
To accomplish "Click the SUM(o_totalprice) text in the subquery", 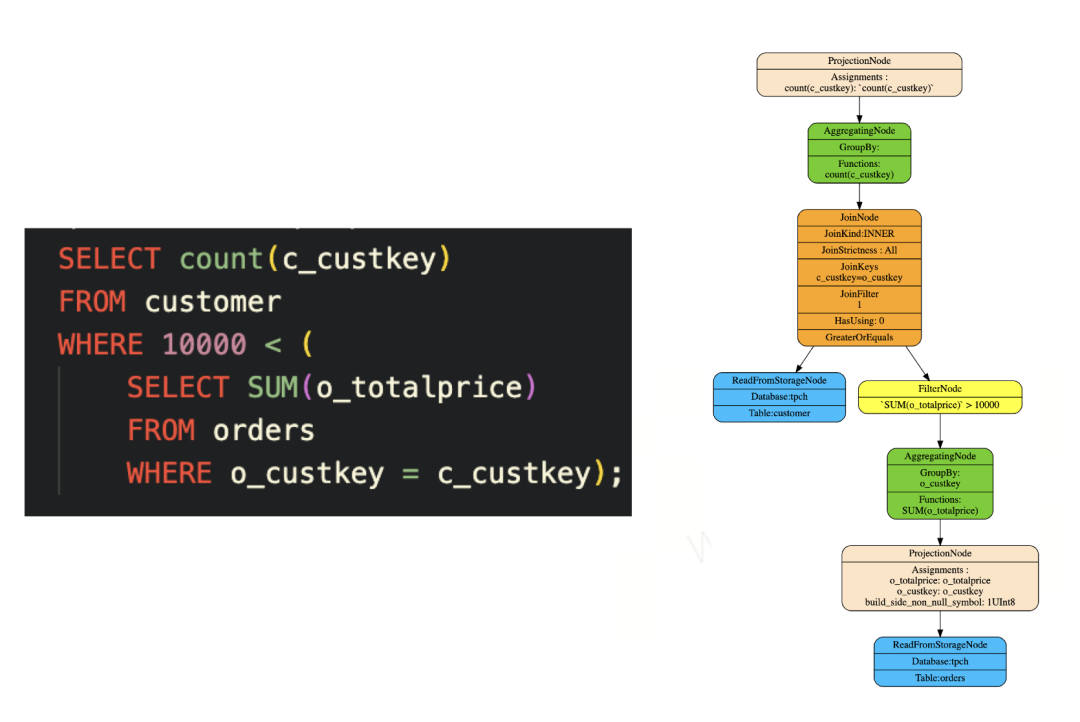I will pyautogui.click(x=391, y=387).
